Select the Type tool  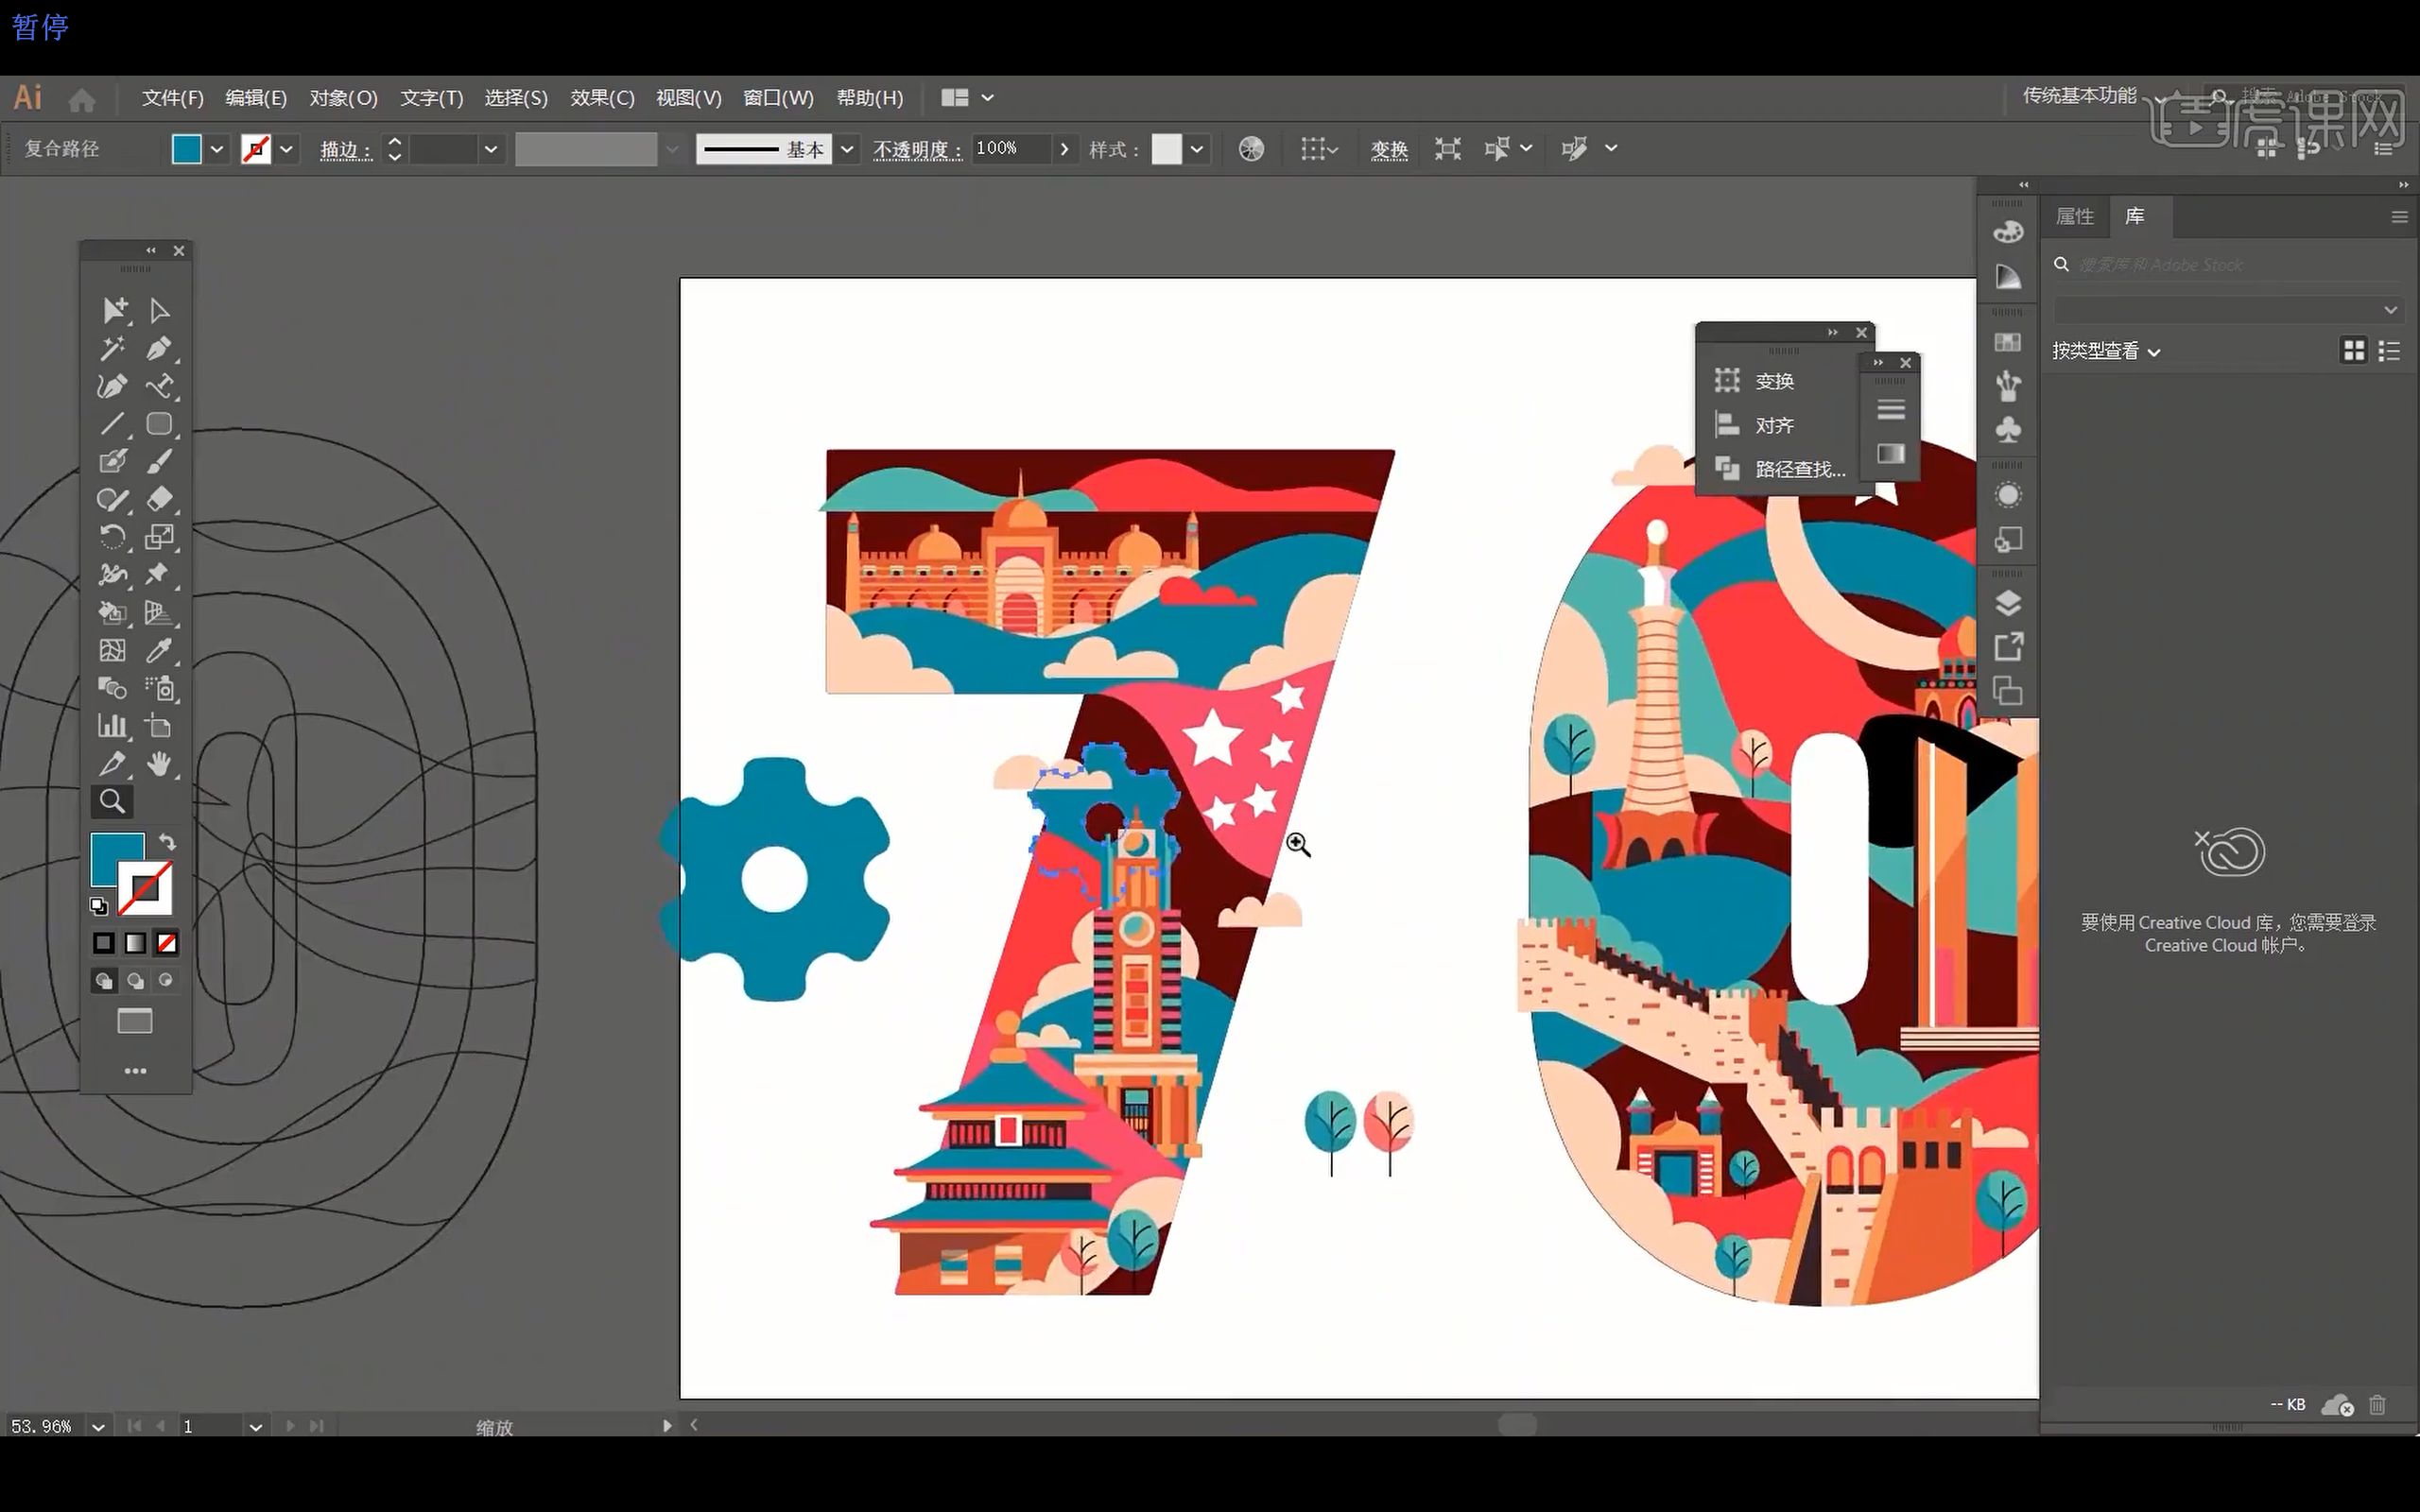tap(159, 385)
